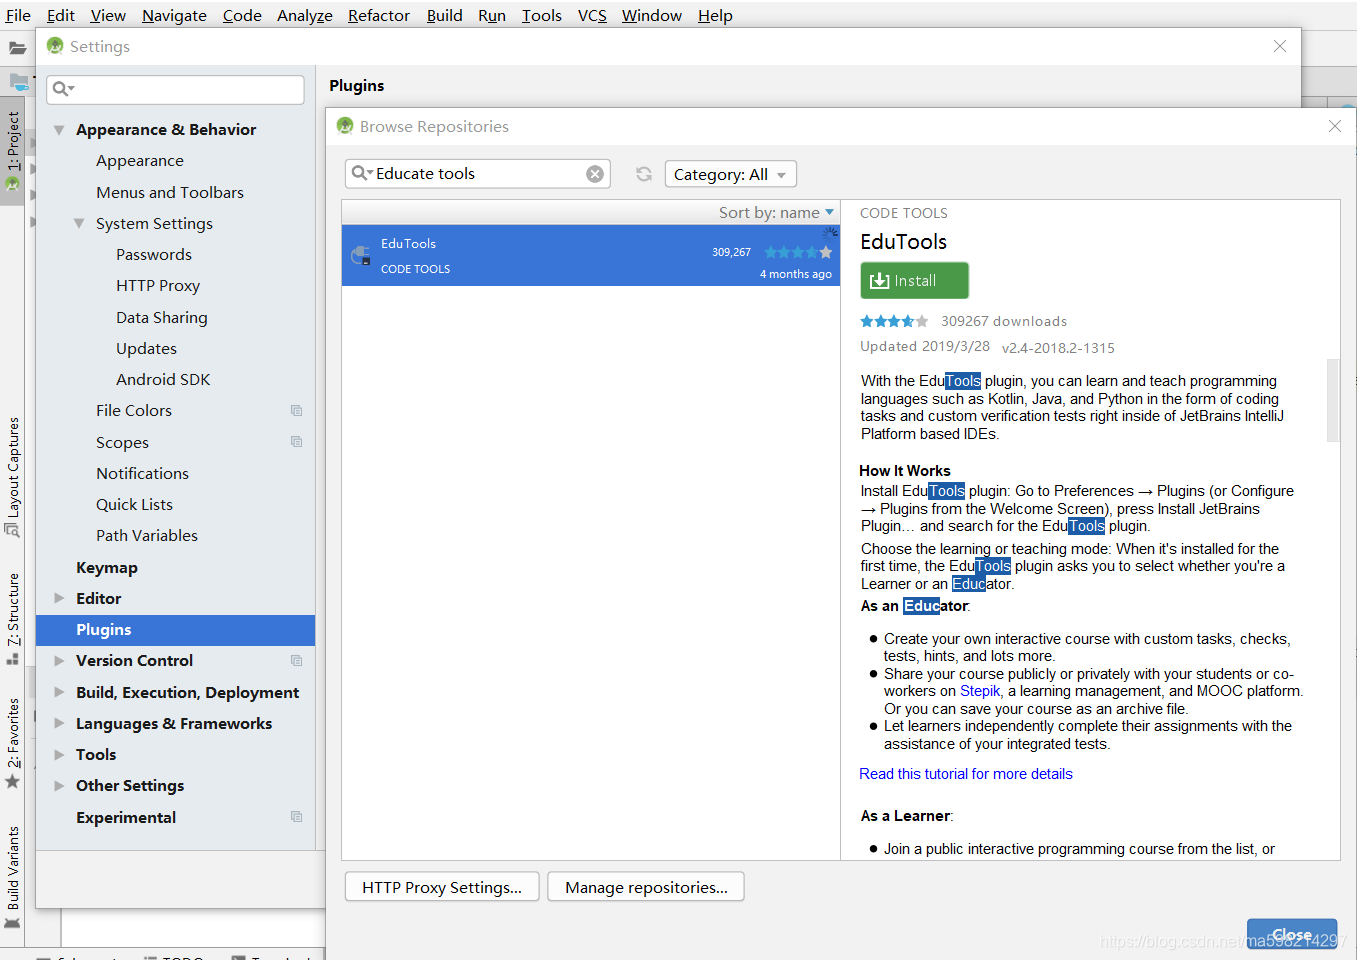This screenshot has height=960, width=1357.
Task: Click the Version Control project-level icon
Action: [296, 660]
